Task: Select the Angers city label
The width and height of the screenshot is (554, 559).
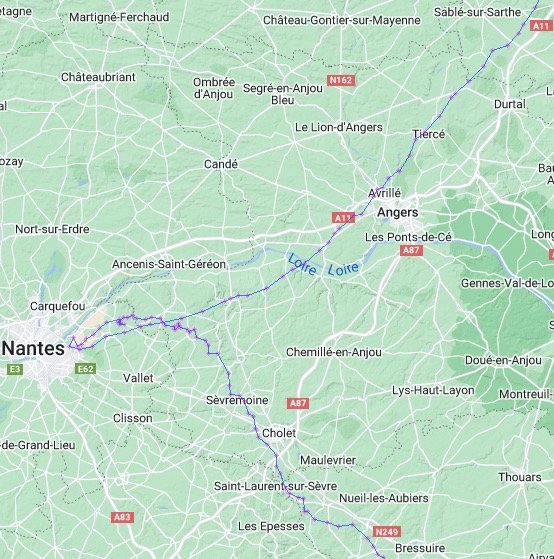Action: (x=398, y=212)
